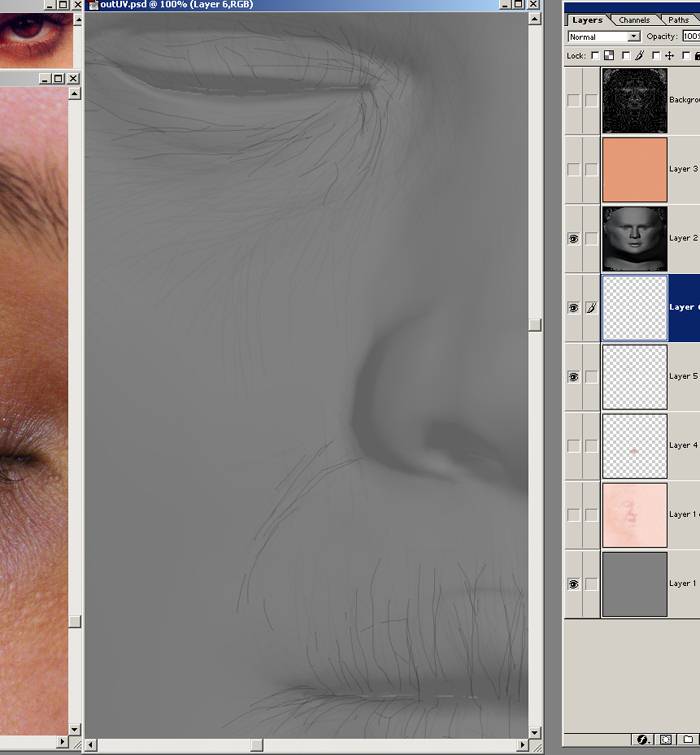700x755 pixels.
Task: Click the new layer set folder icon
Action: [x=688, y=740]
